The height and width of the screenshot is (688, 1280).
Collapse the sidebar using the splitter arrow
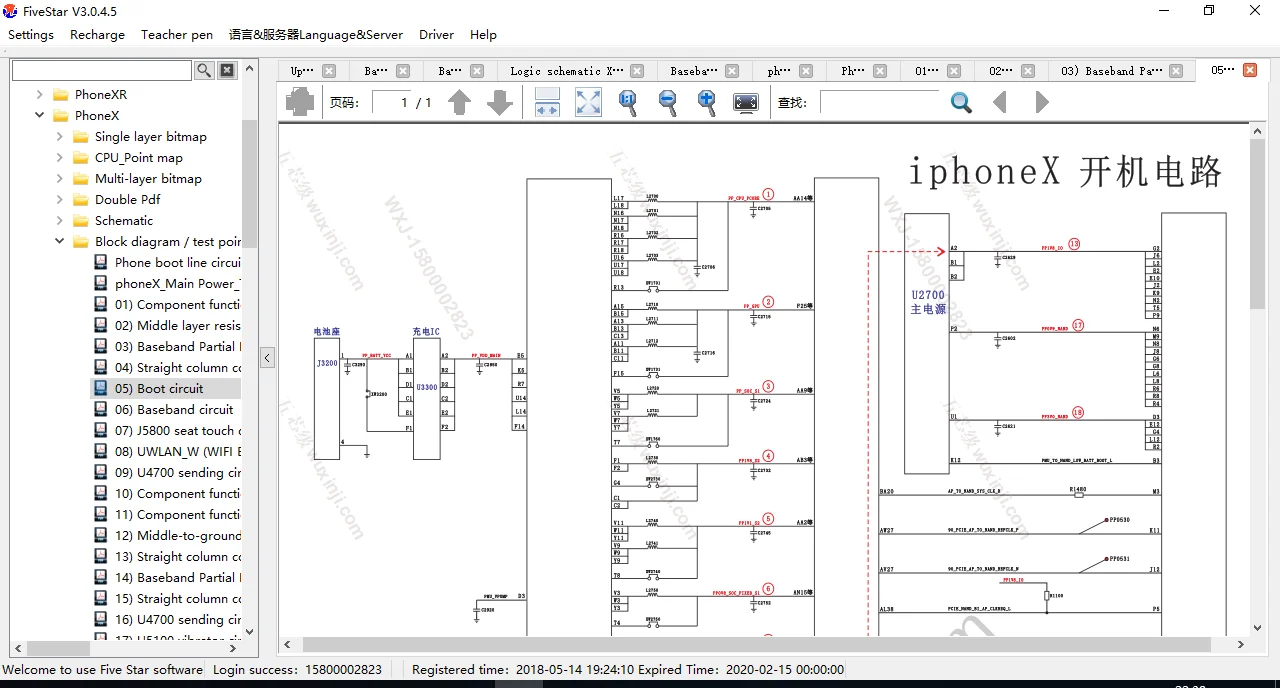coord(267,357)
